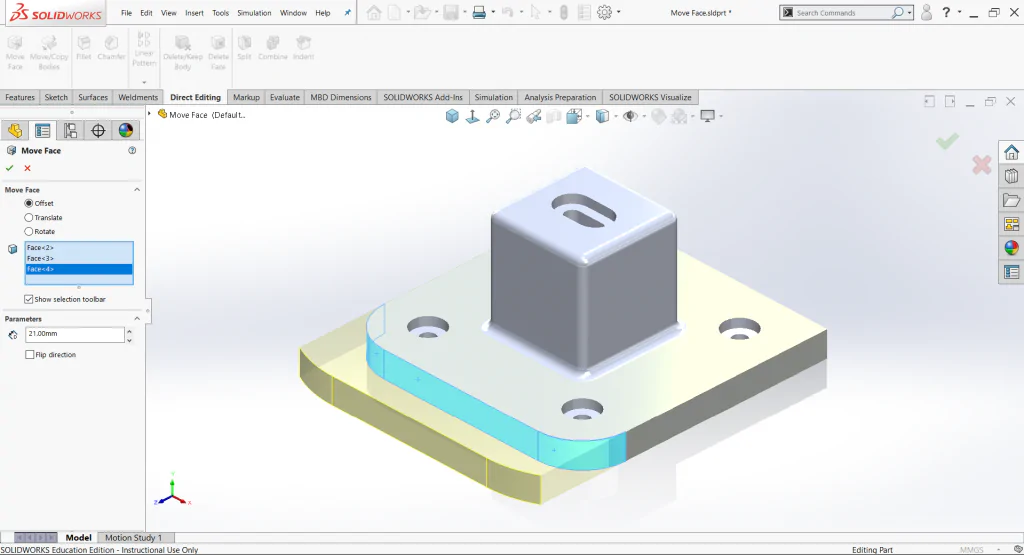Click the blue cube icon in view toolbar

click(452, 116)
